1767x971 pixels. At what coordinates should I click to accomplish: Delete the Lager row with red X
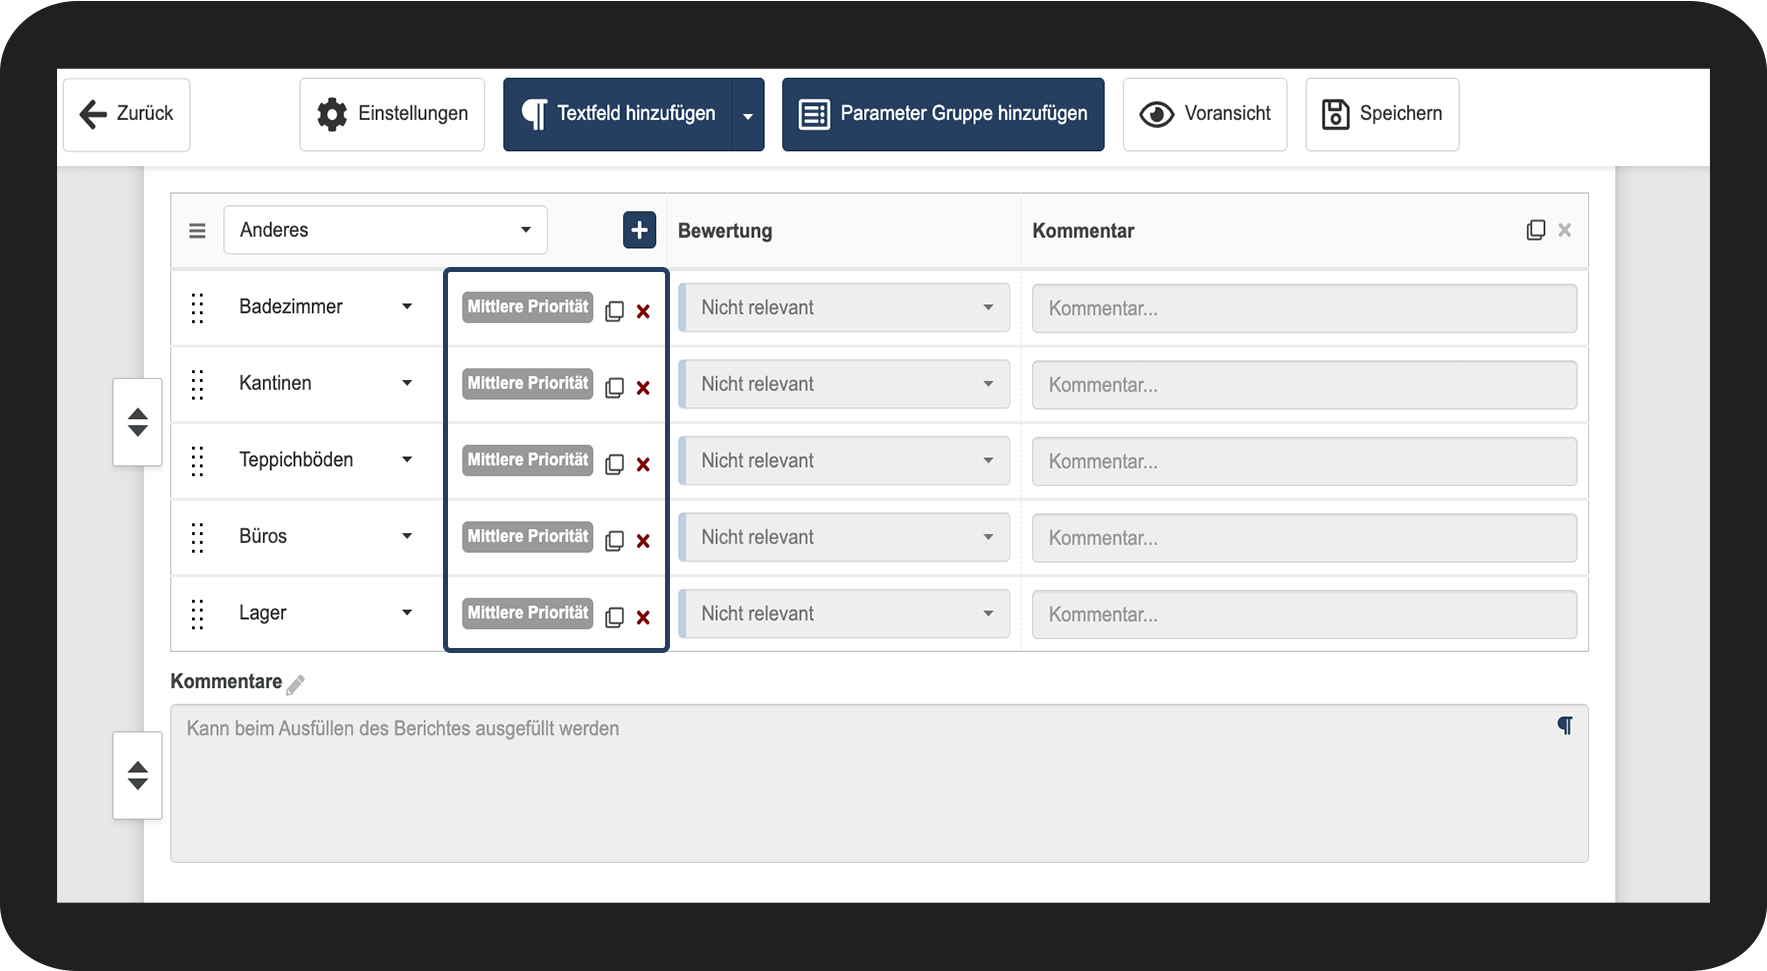point(643,618)
